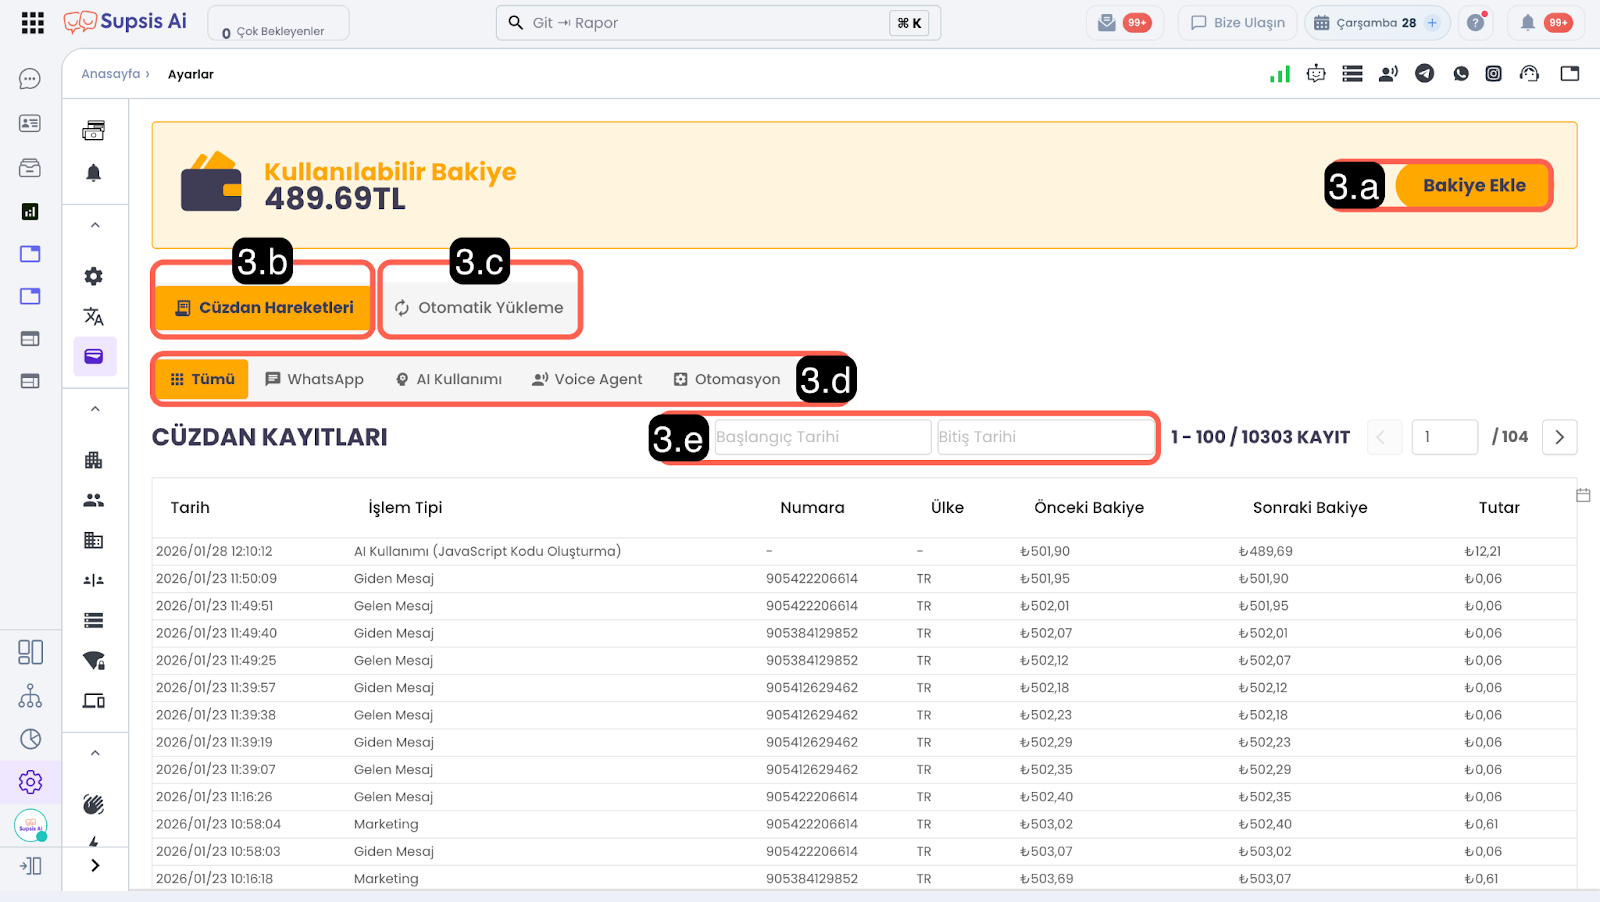Filter records by WhatsApp tab
1600x902 pixels.
tap(314, 380)
